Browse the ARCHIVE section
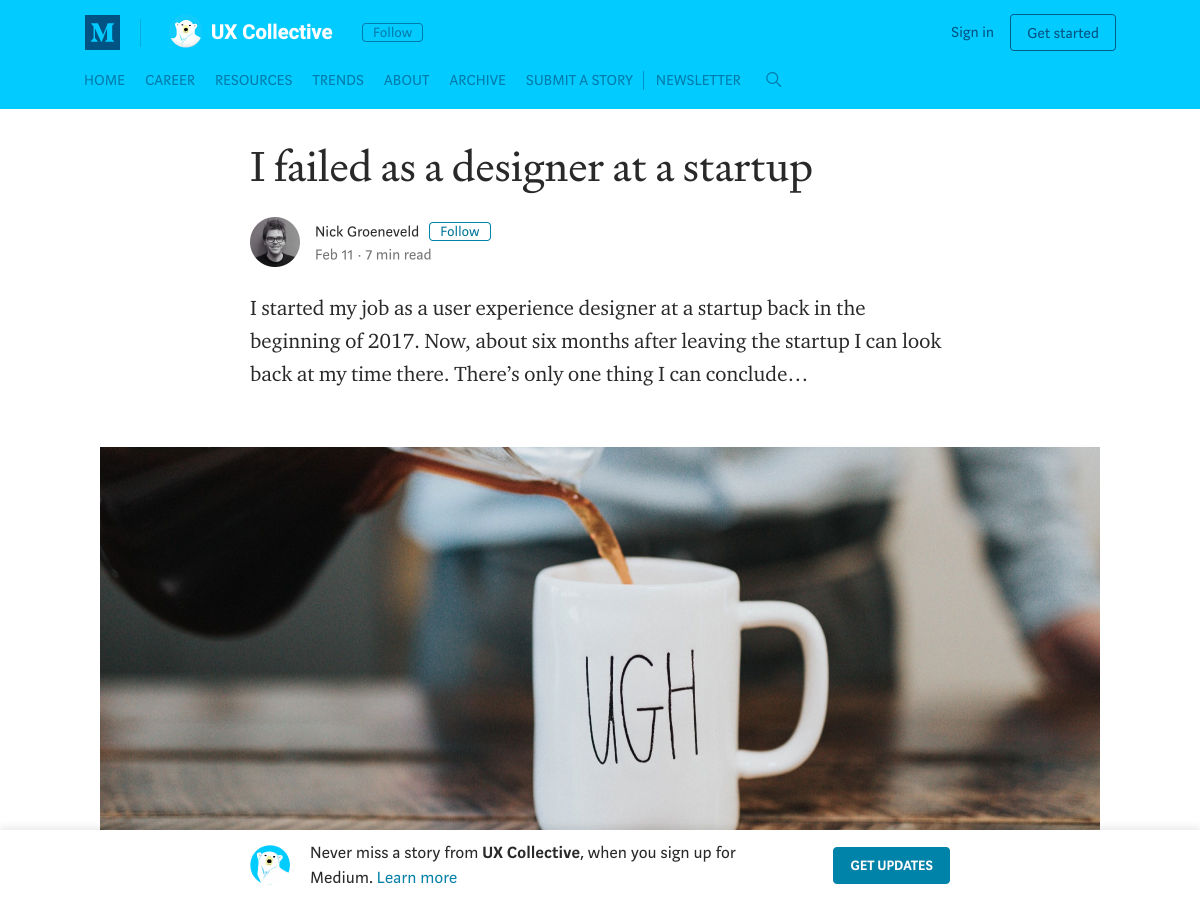1200x900 pixels. (x=477, y=80)
